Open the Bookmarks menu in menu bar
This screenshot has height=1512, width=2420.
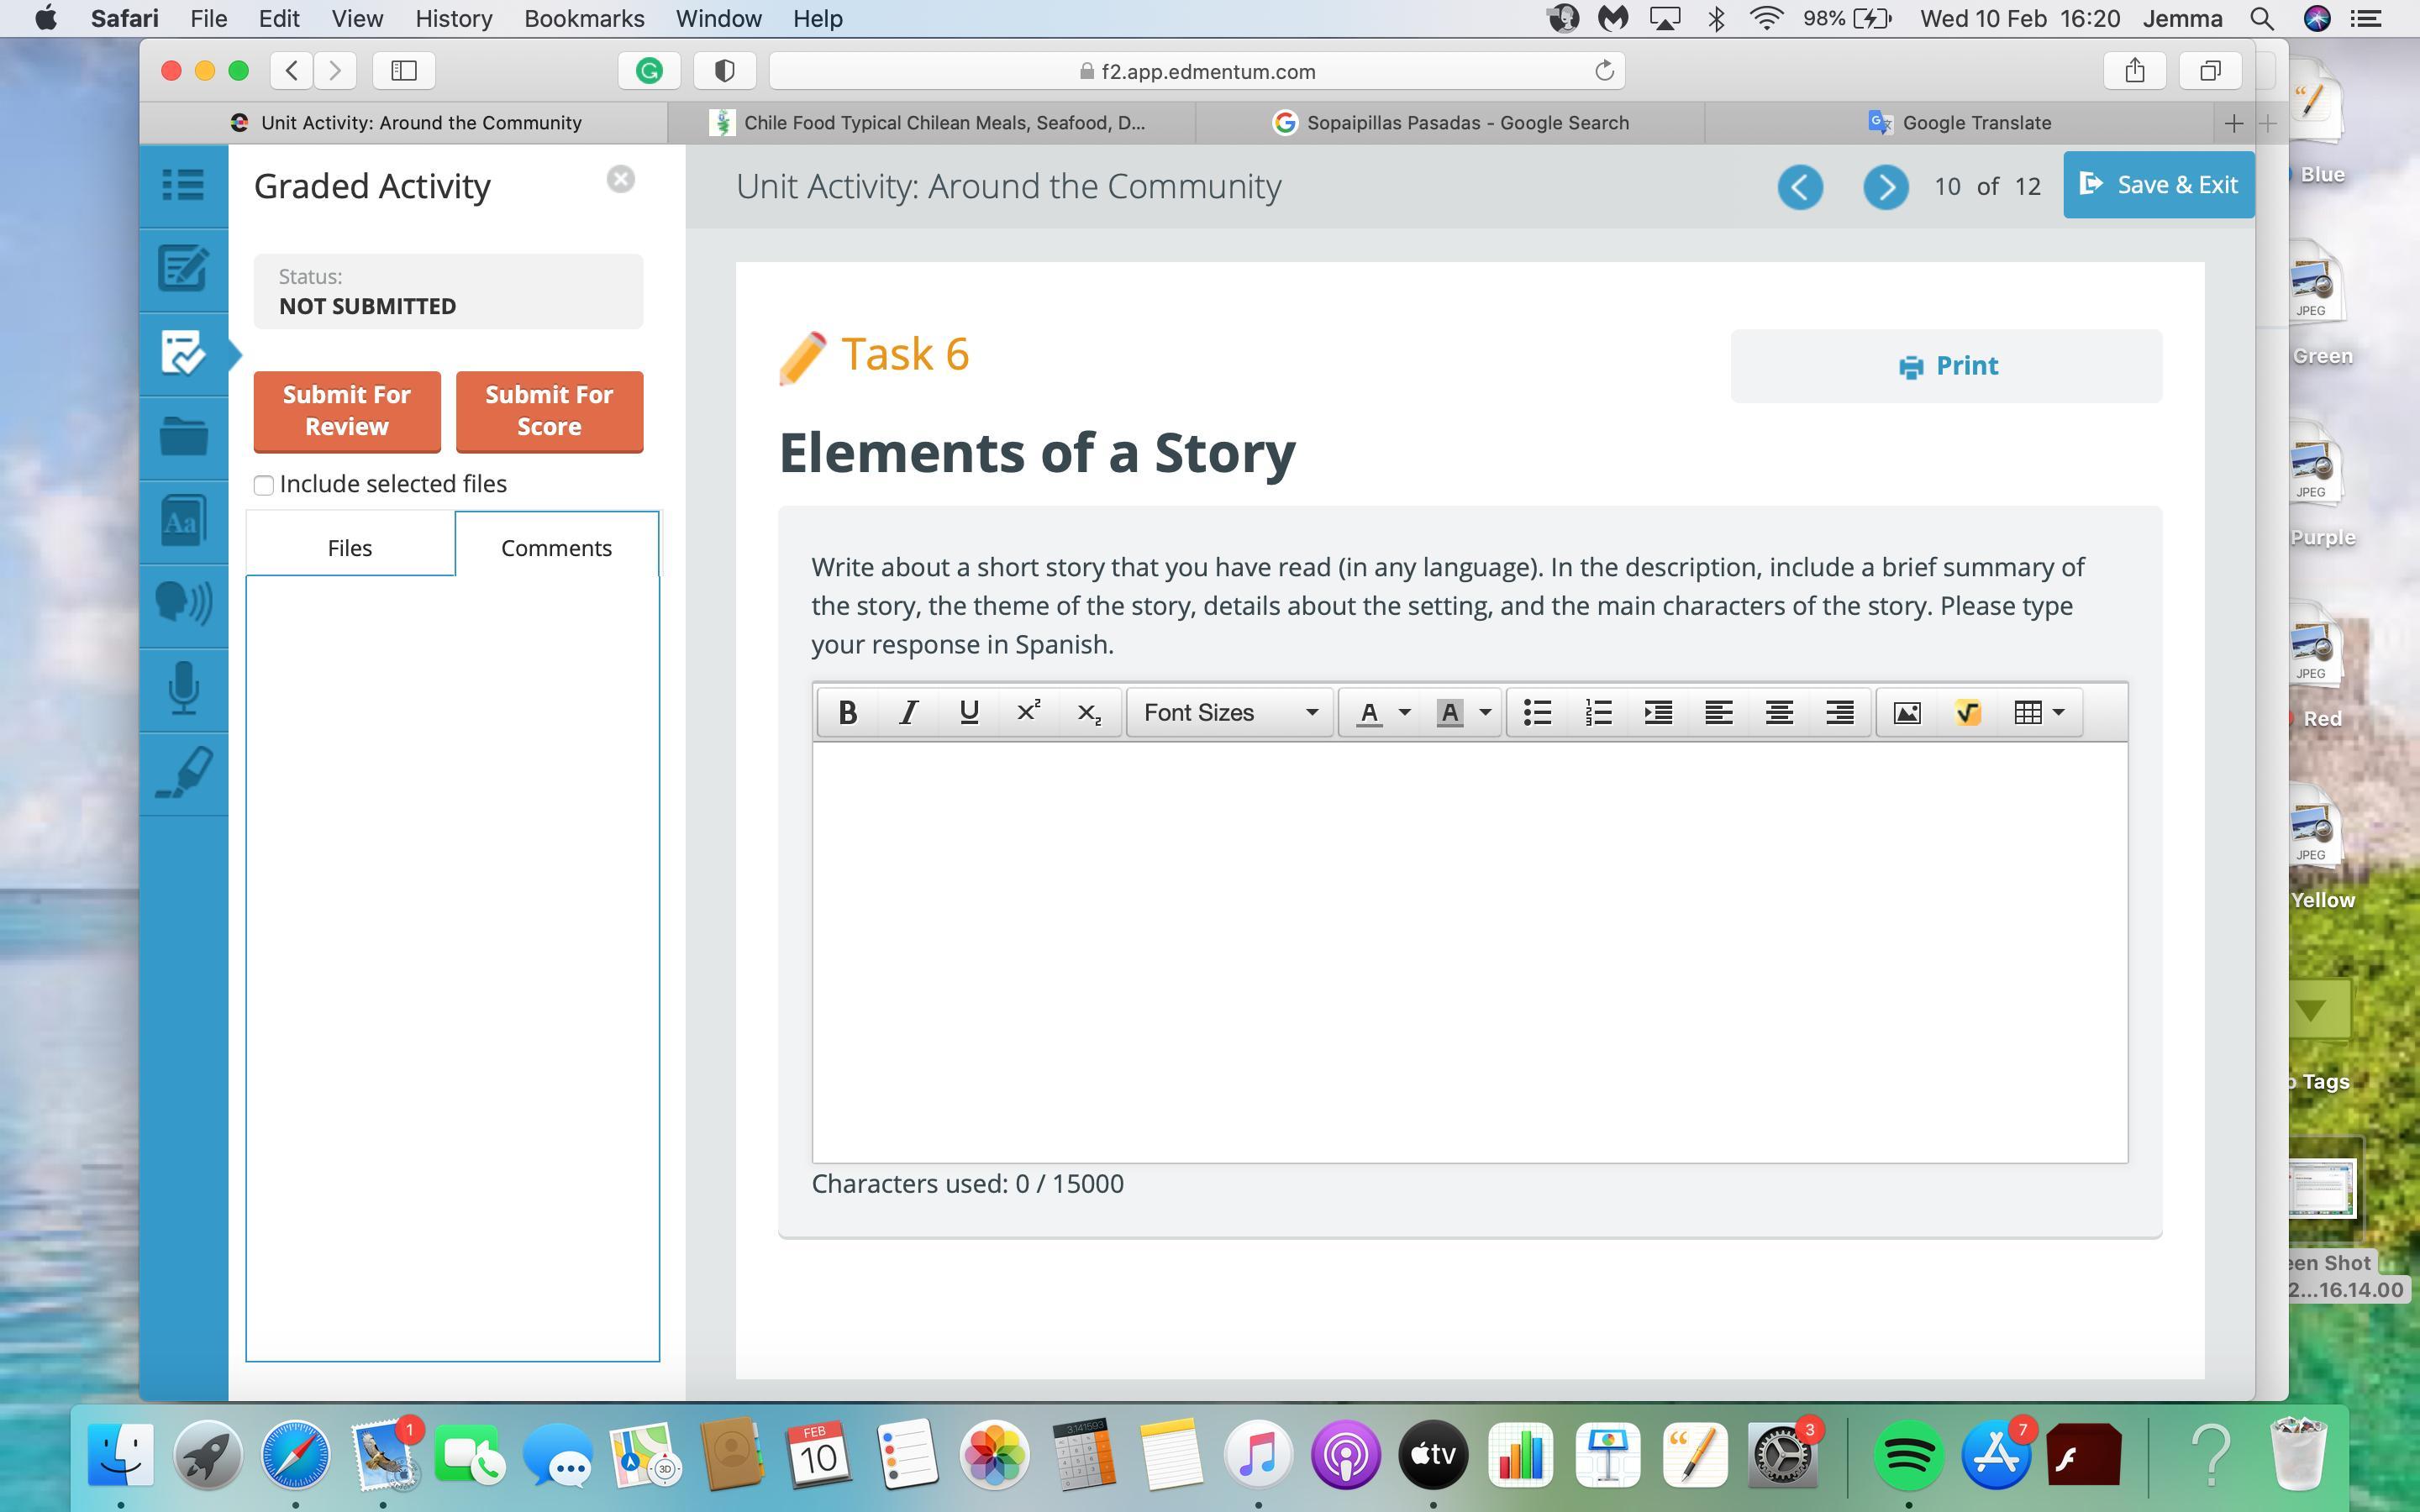[x=583, y=19]
